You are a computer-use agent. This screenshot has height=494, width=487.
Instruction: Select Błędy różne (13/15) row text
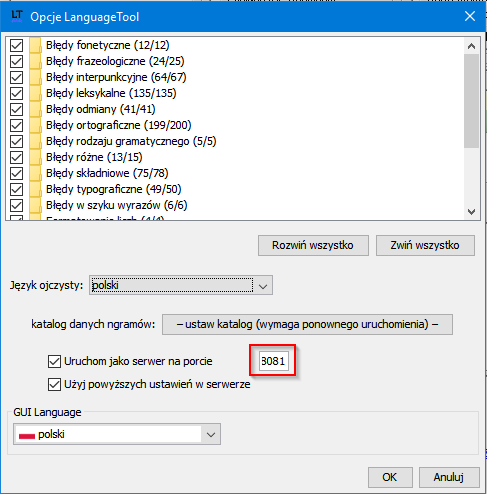(x=94, y=157)
